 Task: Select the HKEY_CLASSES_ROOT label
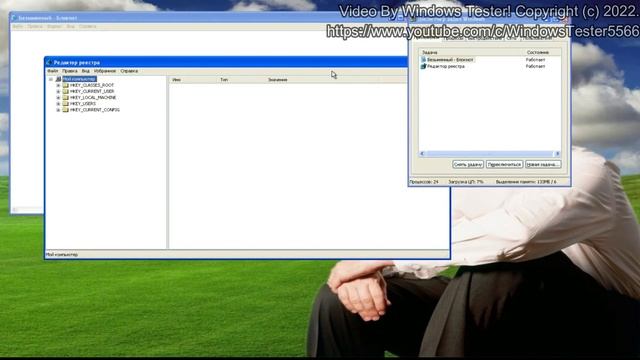(92, 85)
